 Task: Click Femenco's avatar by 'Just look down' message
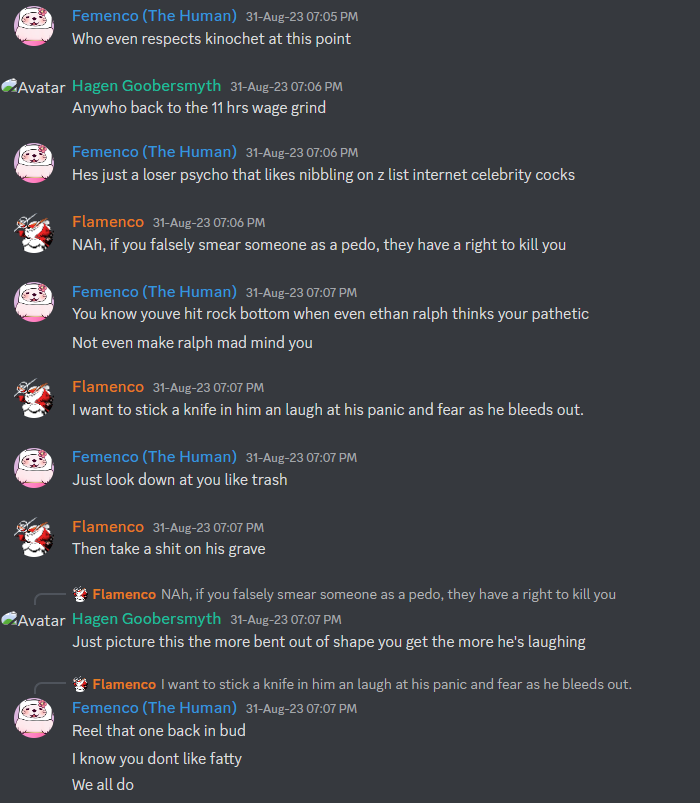click(34, 468)
